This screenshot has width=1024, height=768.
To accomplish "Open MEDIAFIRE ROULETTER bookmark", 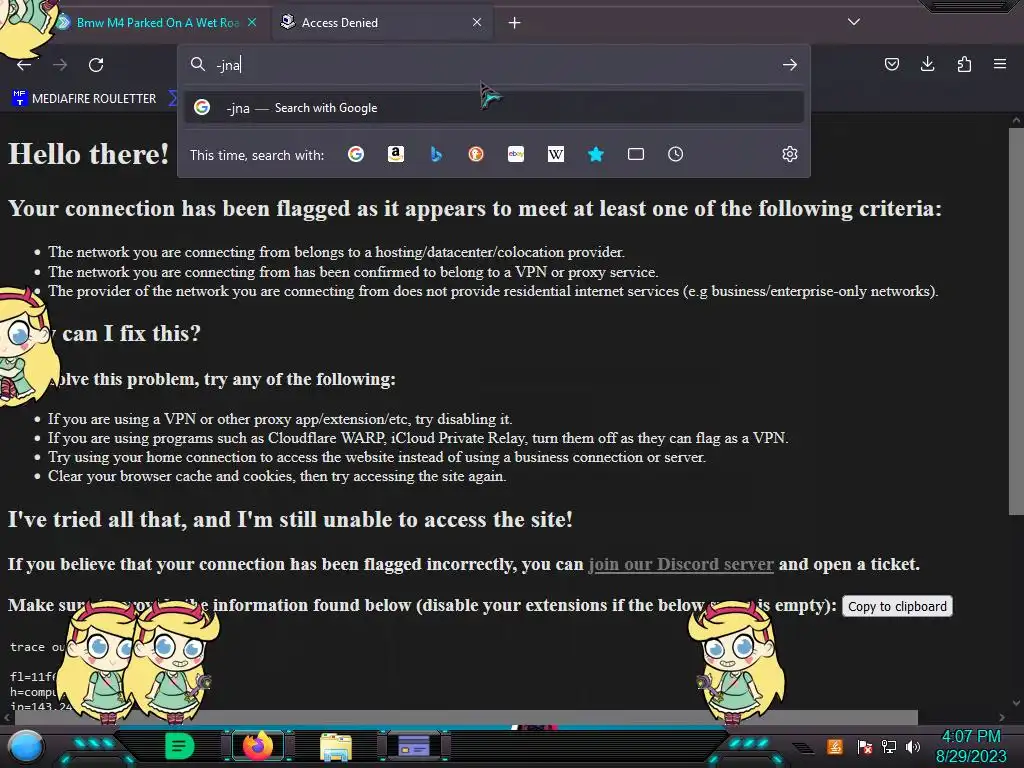I will point(84,99).
